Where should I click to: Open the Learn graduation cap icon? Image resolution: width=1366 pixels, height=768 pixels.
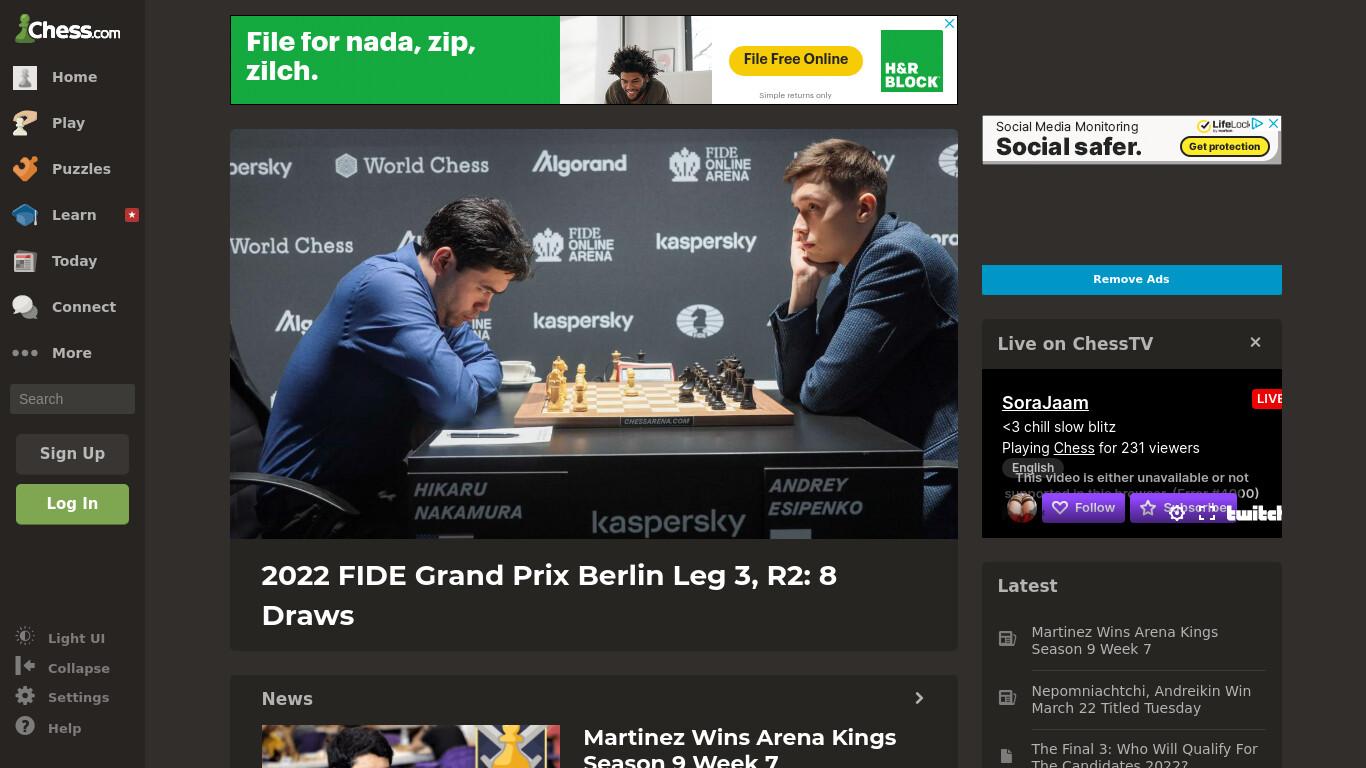coord(25,215)
